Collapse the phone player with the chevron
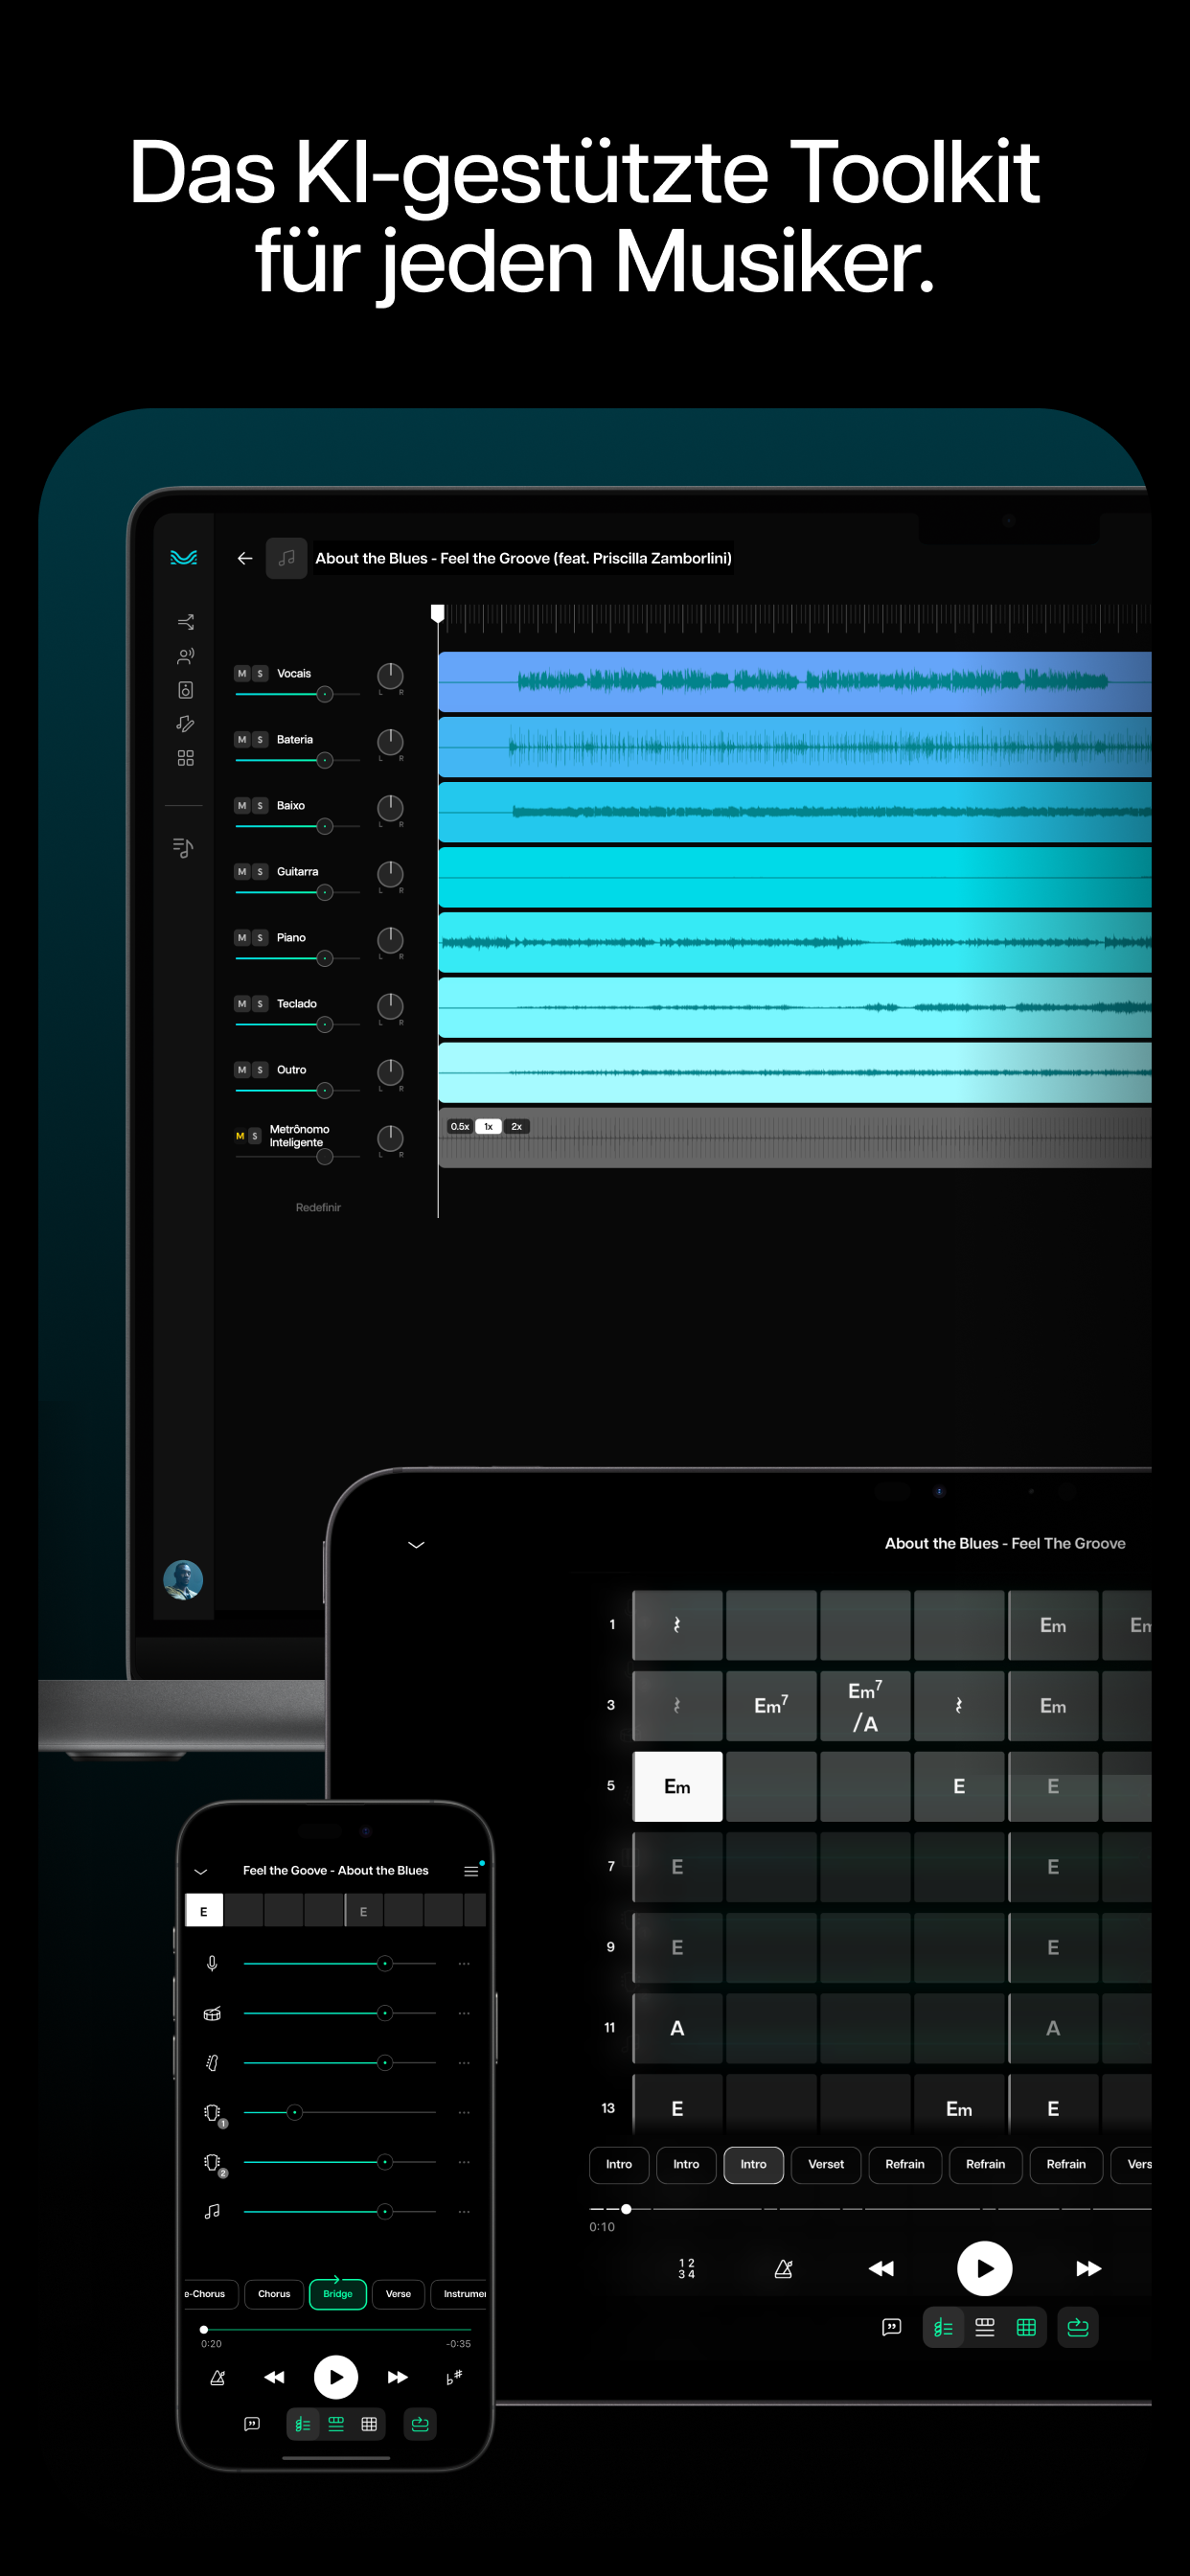1190x2576 pixels. (x=200, y=1870)
